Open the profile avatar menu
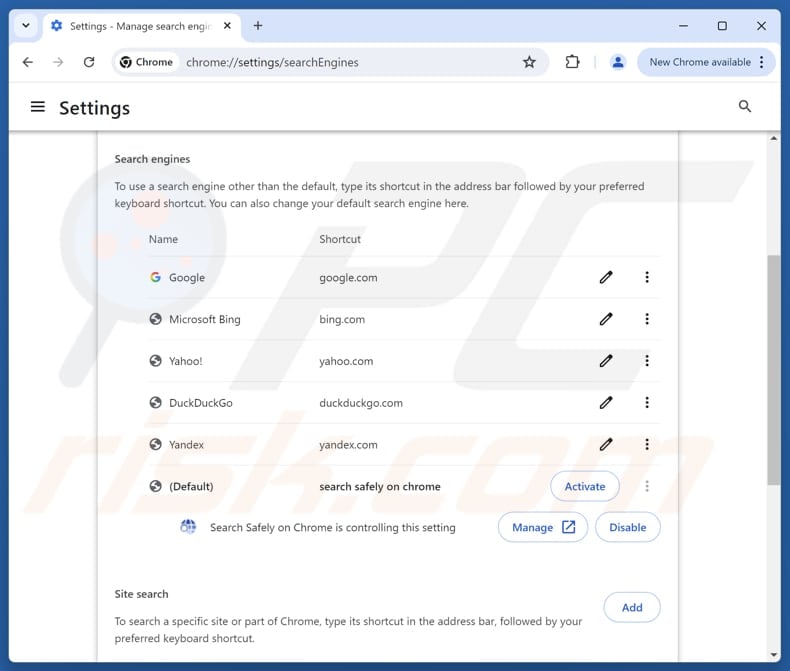Viewport: 790px width, 671px height. [x=618, y=62]
